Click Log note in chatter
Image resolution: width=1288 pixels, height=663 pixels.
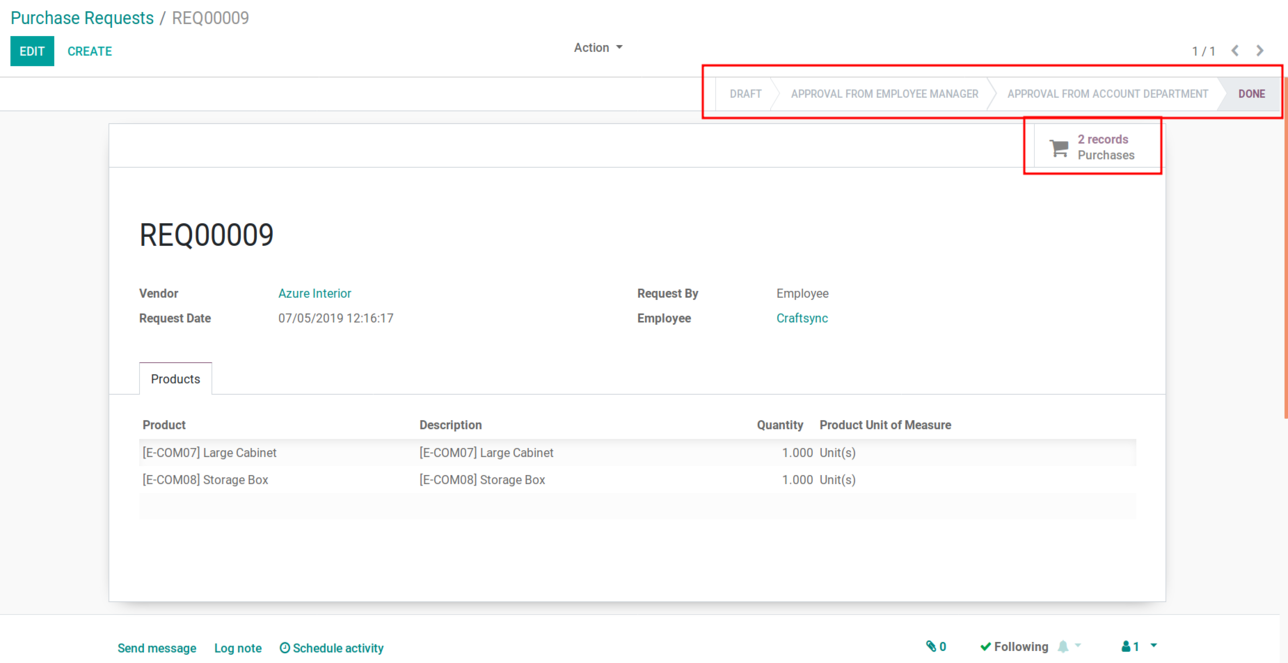coord(238,648)
